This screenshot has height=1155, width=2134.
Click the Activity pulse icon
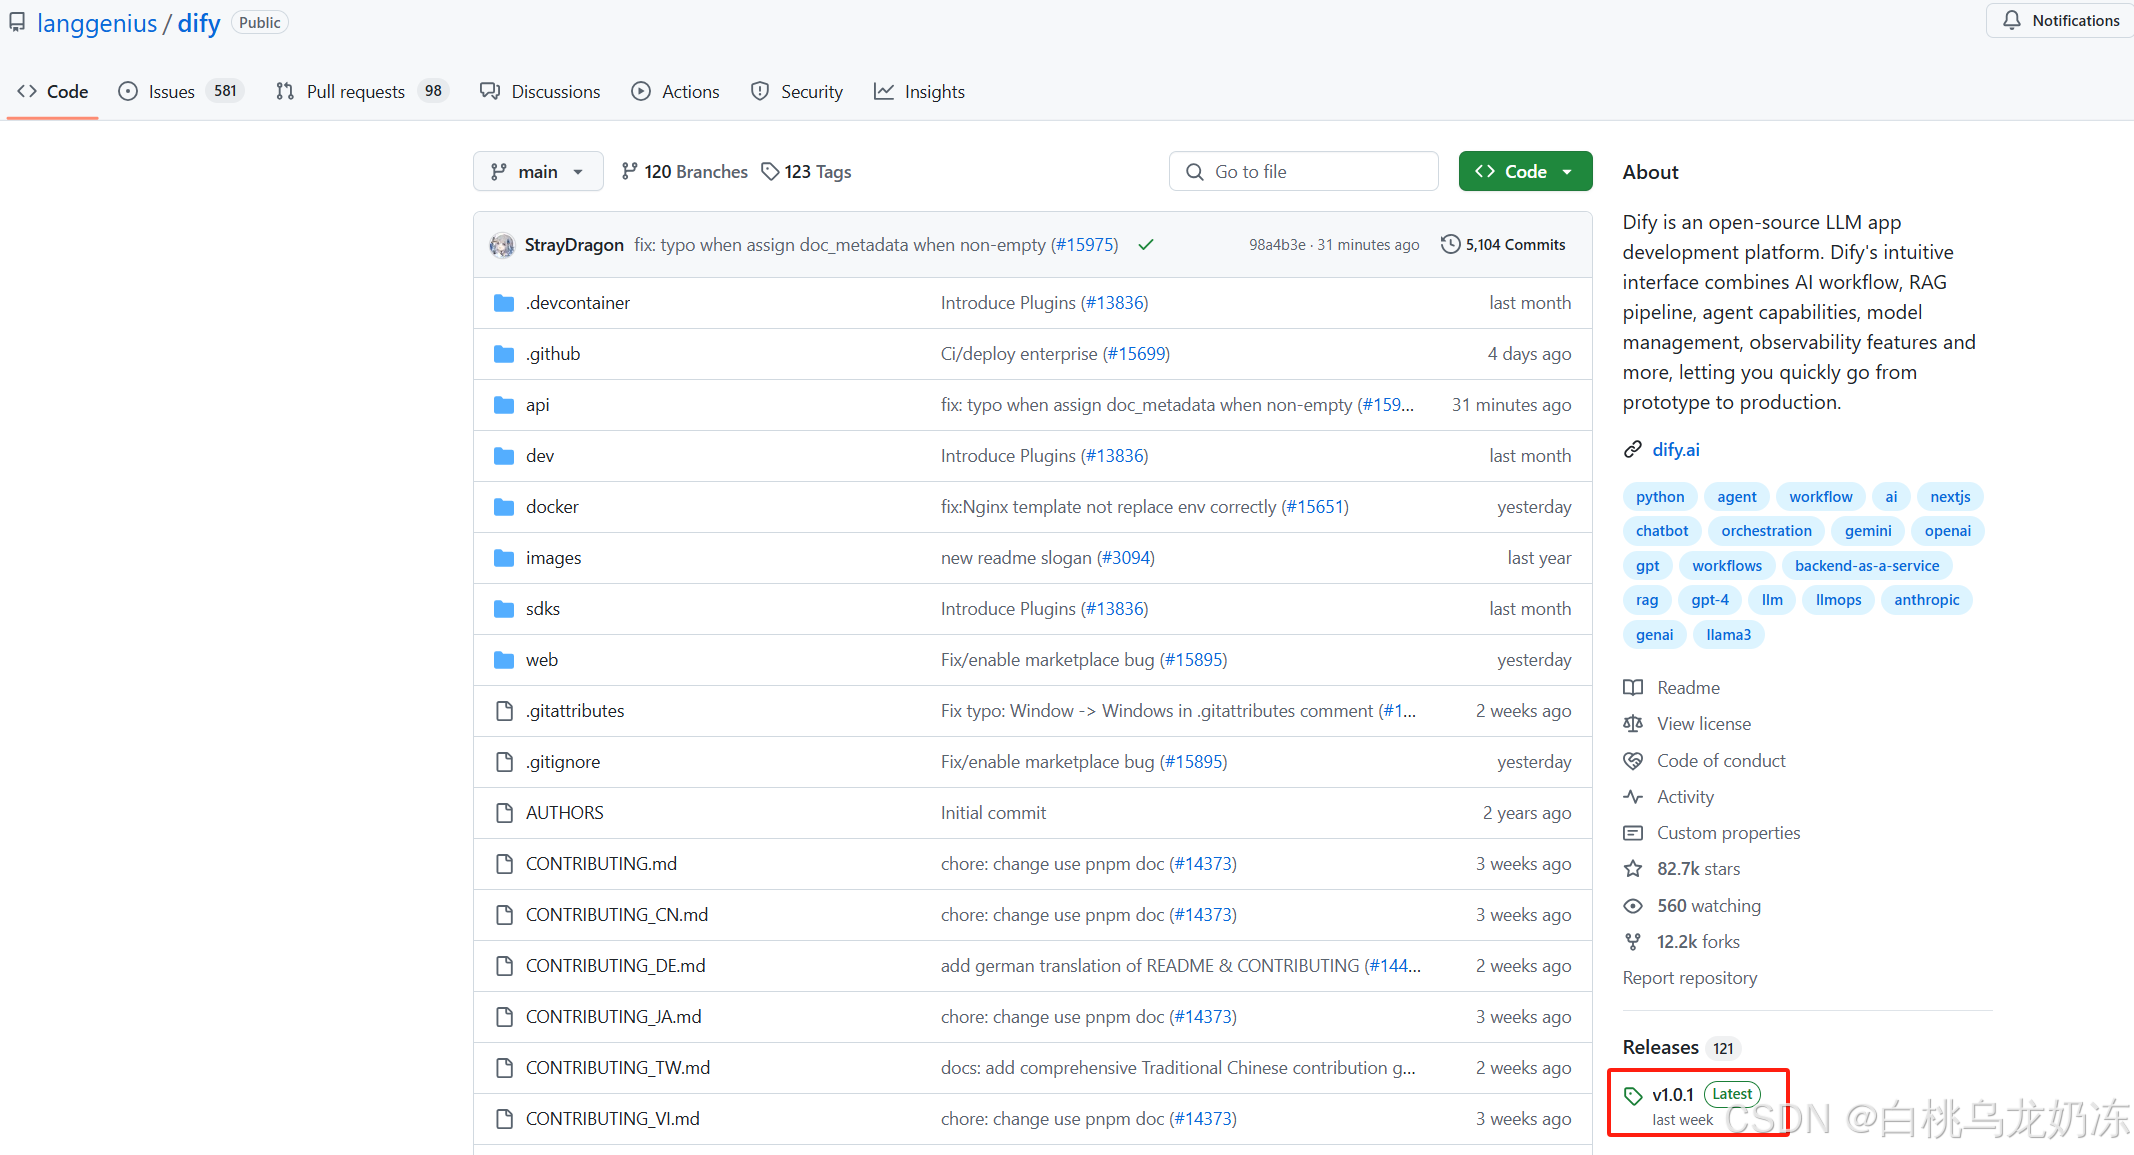pos(1633,796)
